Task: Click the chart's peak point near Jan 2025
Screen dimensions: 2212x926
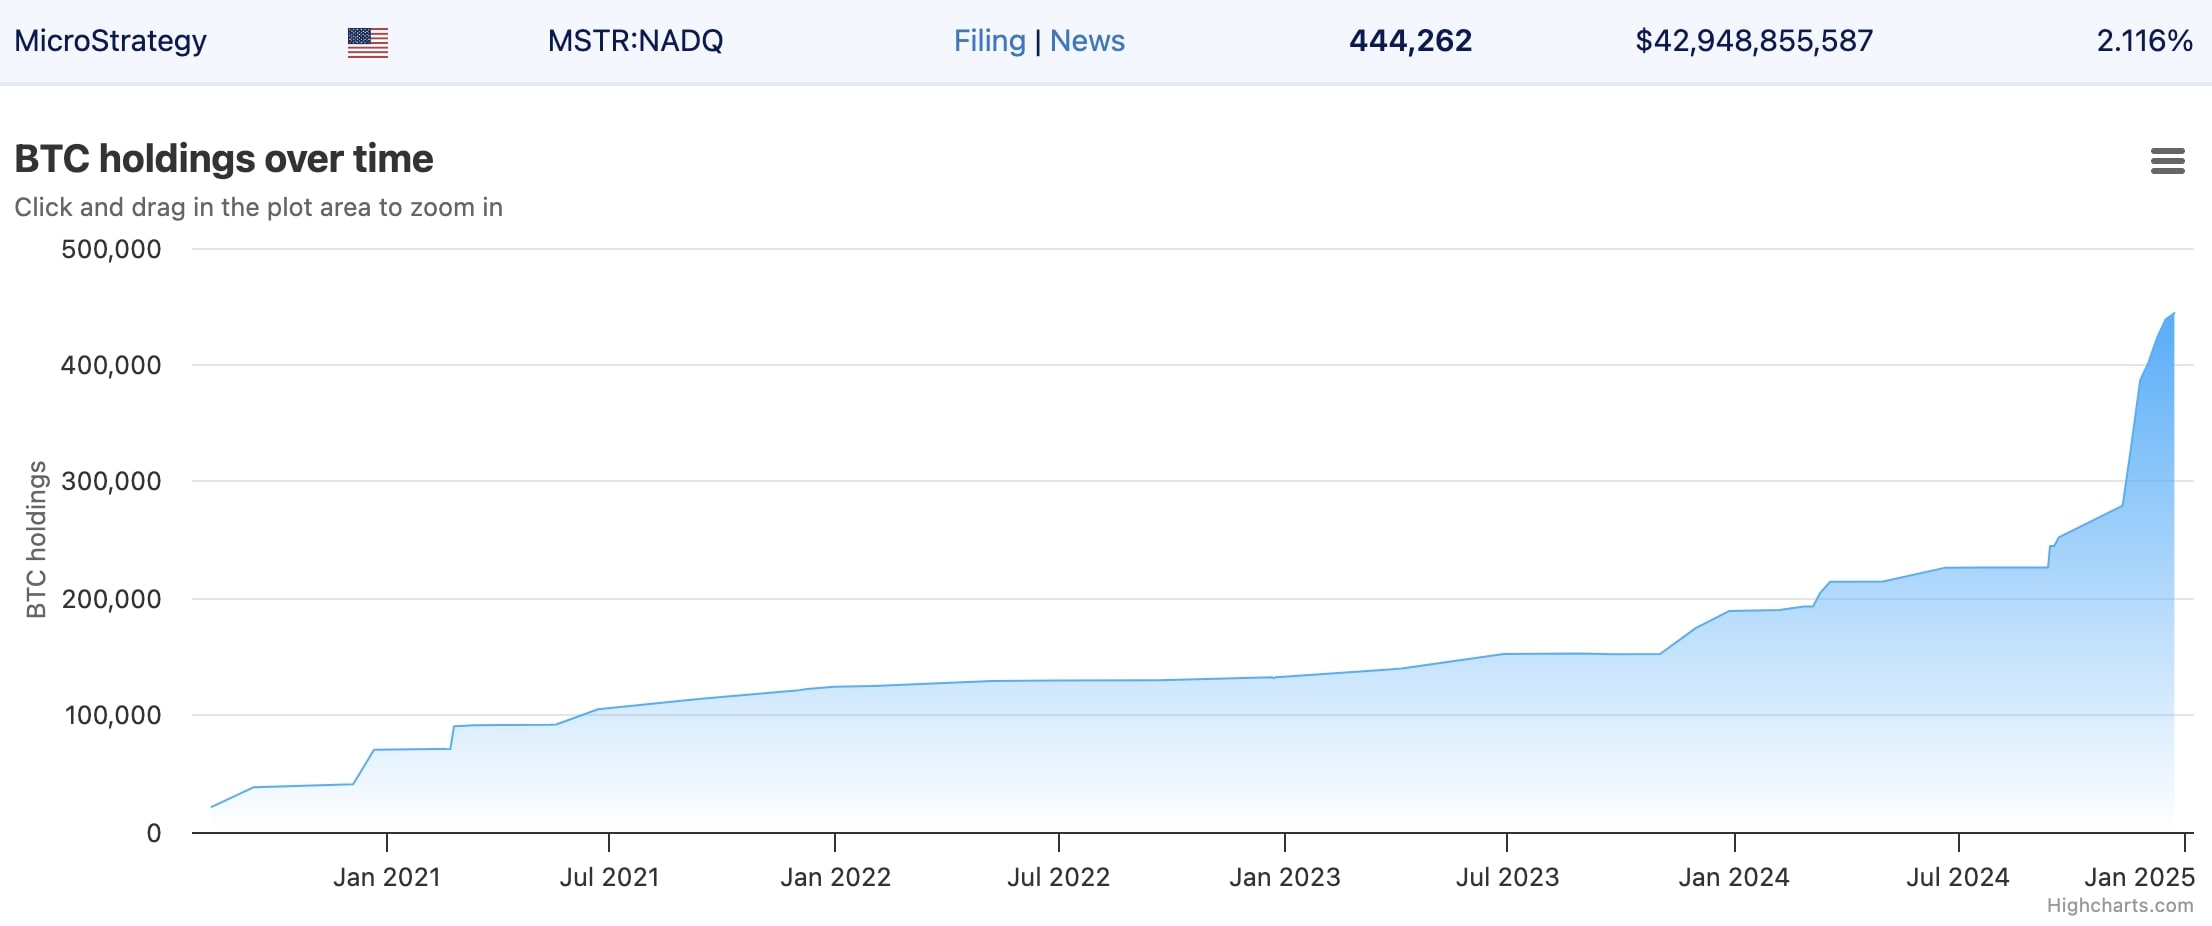Action: click(2174, 313)
